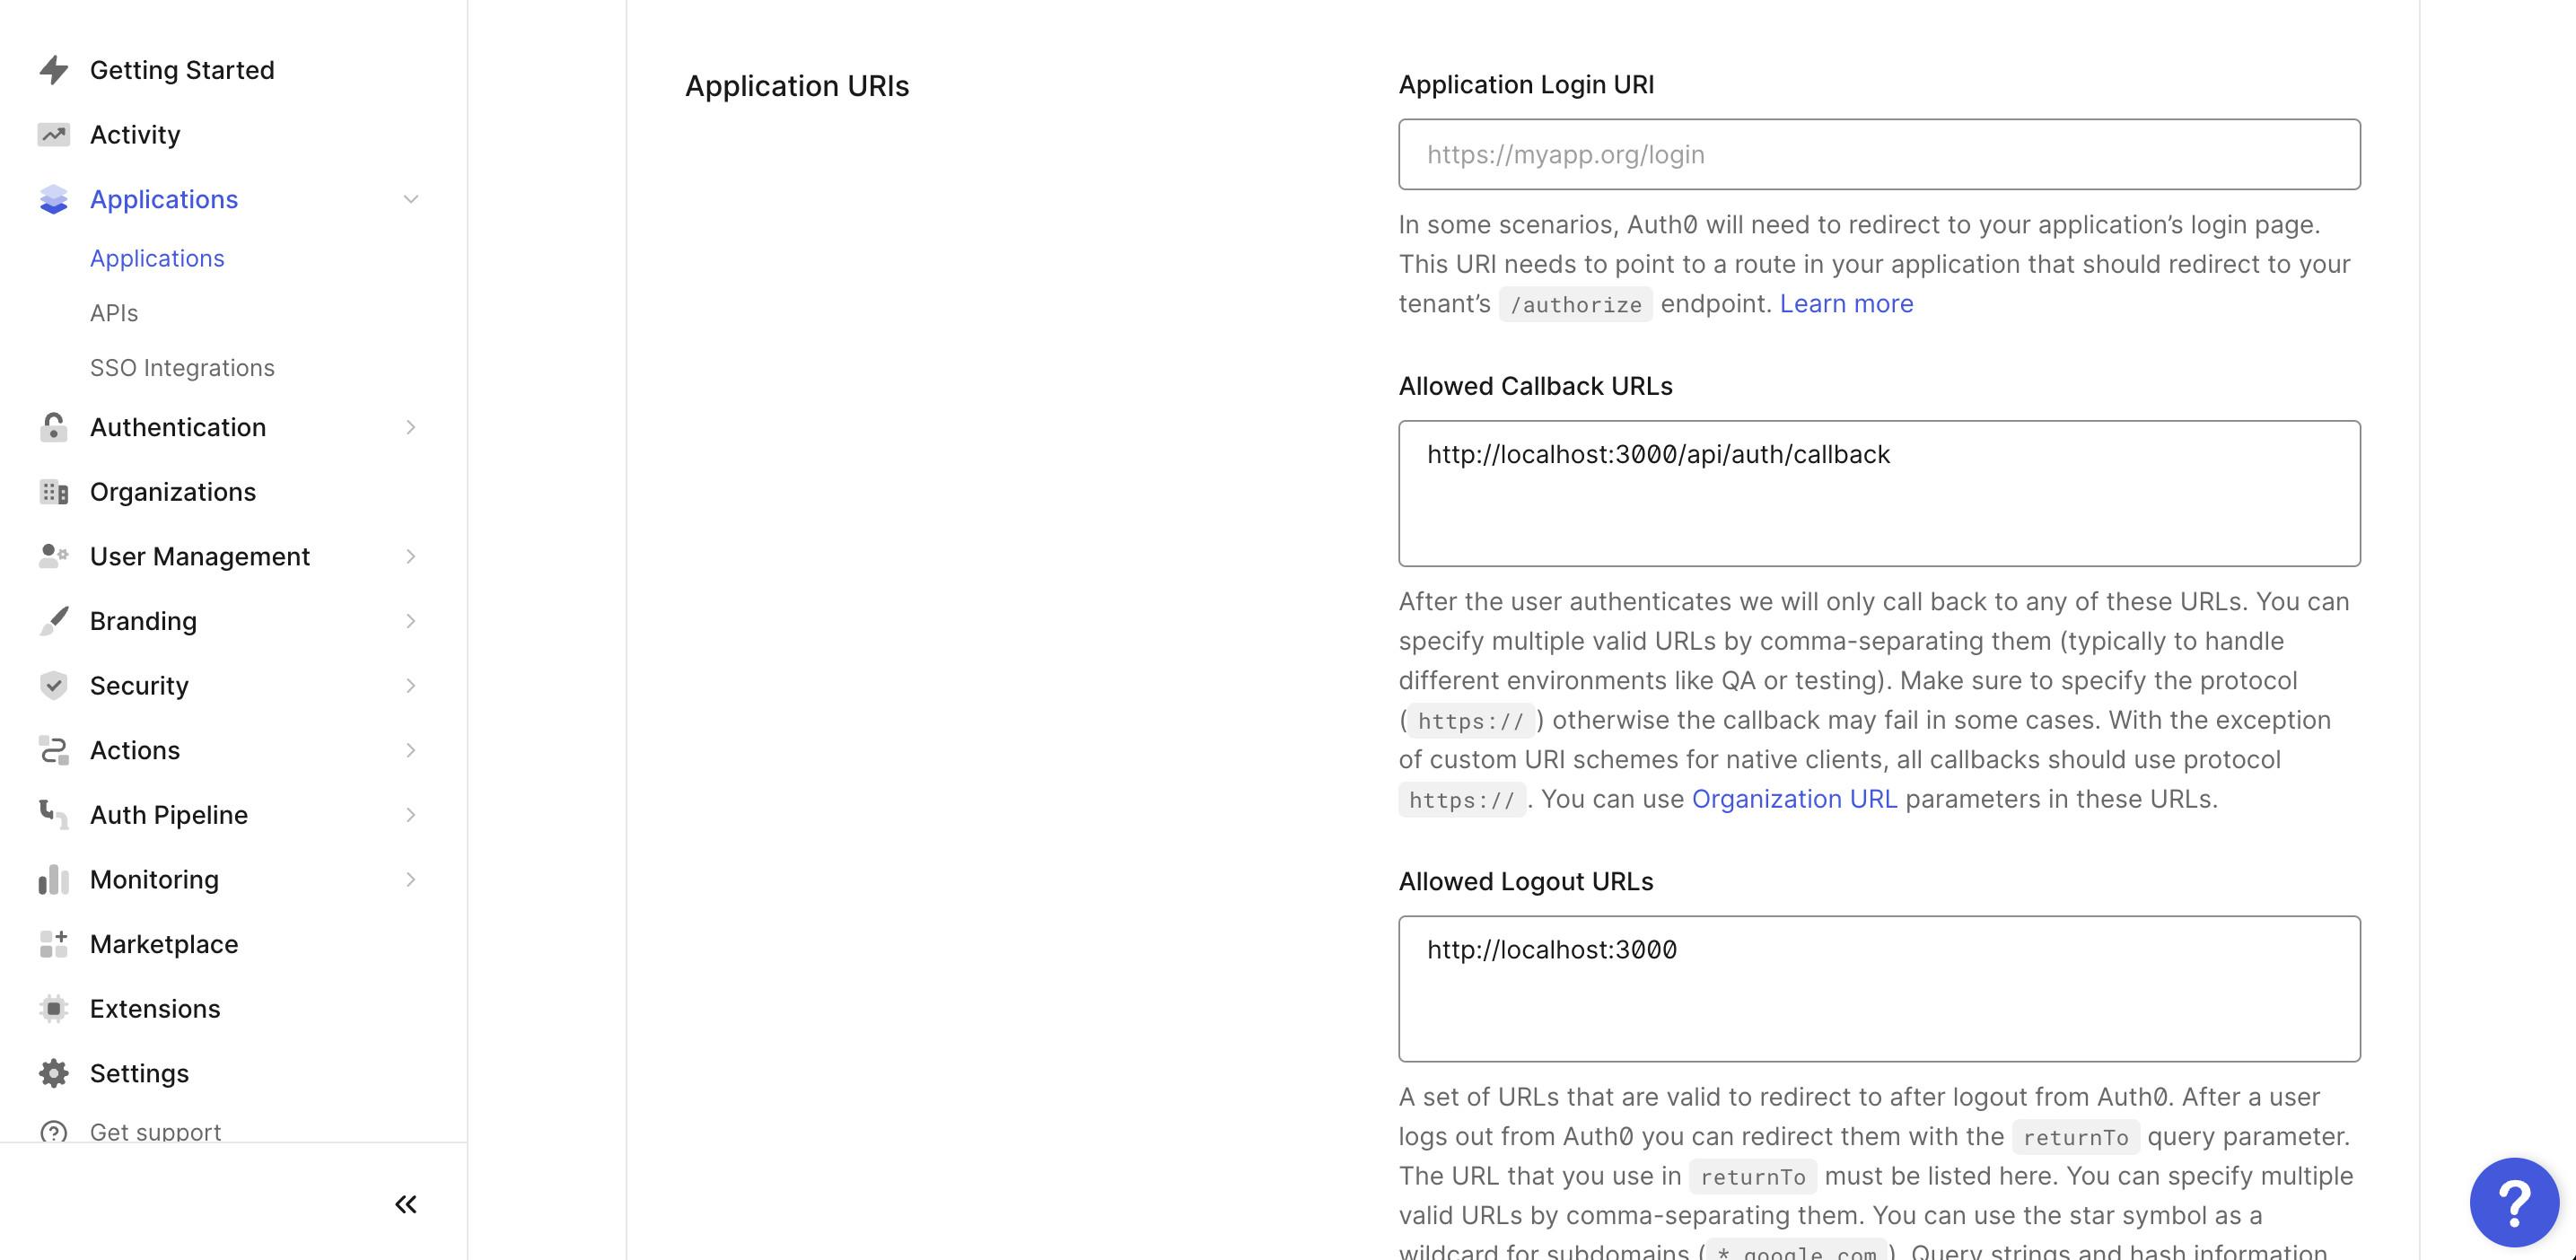Click the Actions chain icon
This screenshot has height=1260, width=2576.
pos(53,750)
